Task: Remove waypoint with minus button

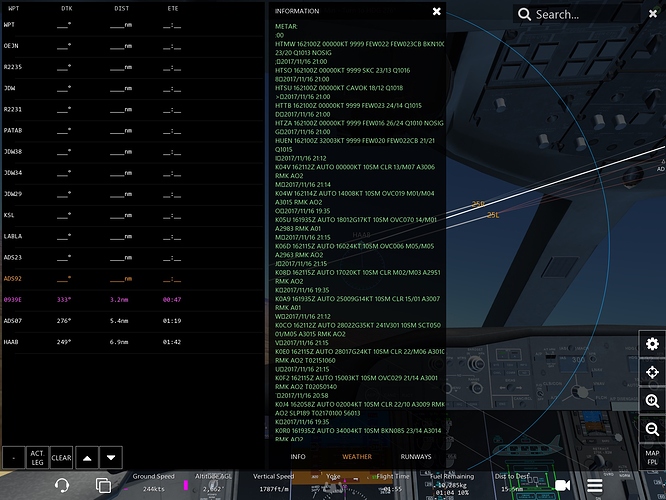Action: 14,458
